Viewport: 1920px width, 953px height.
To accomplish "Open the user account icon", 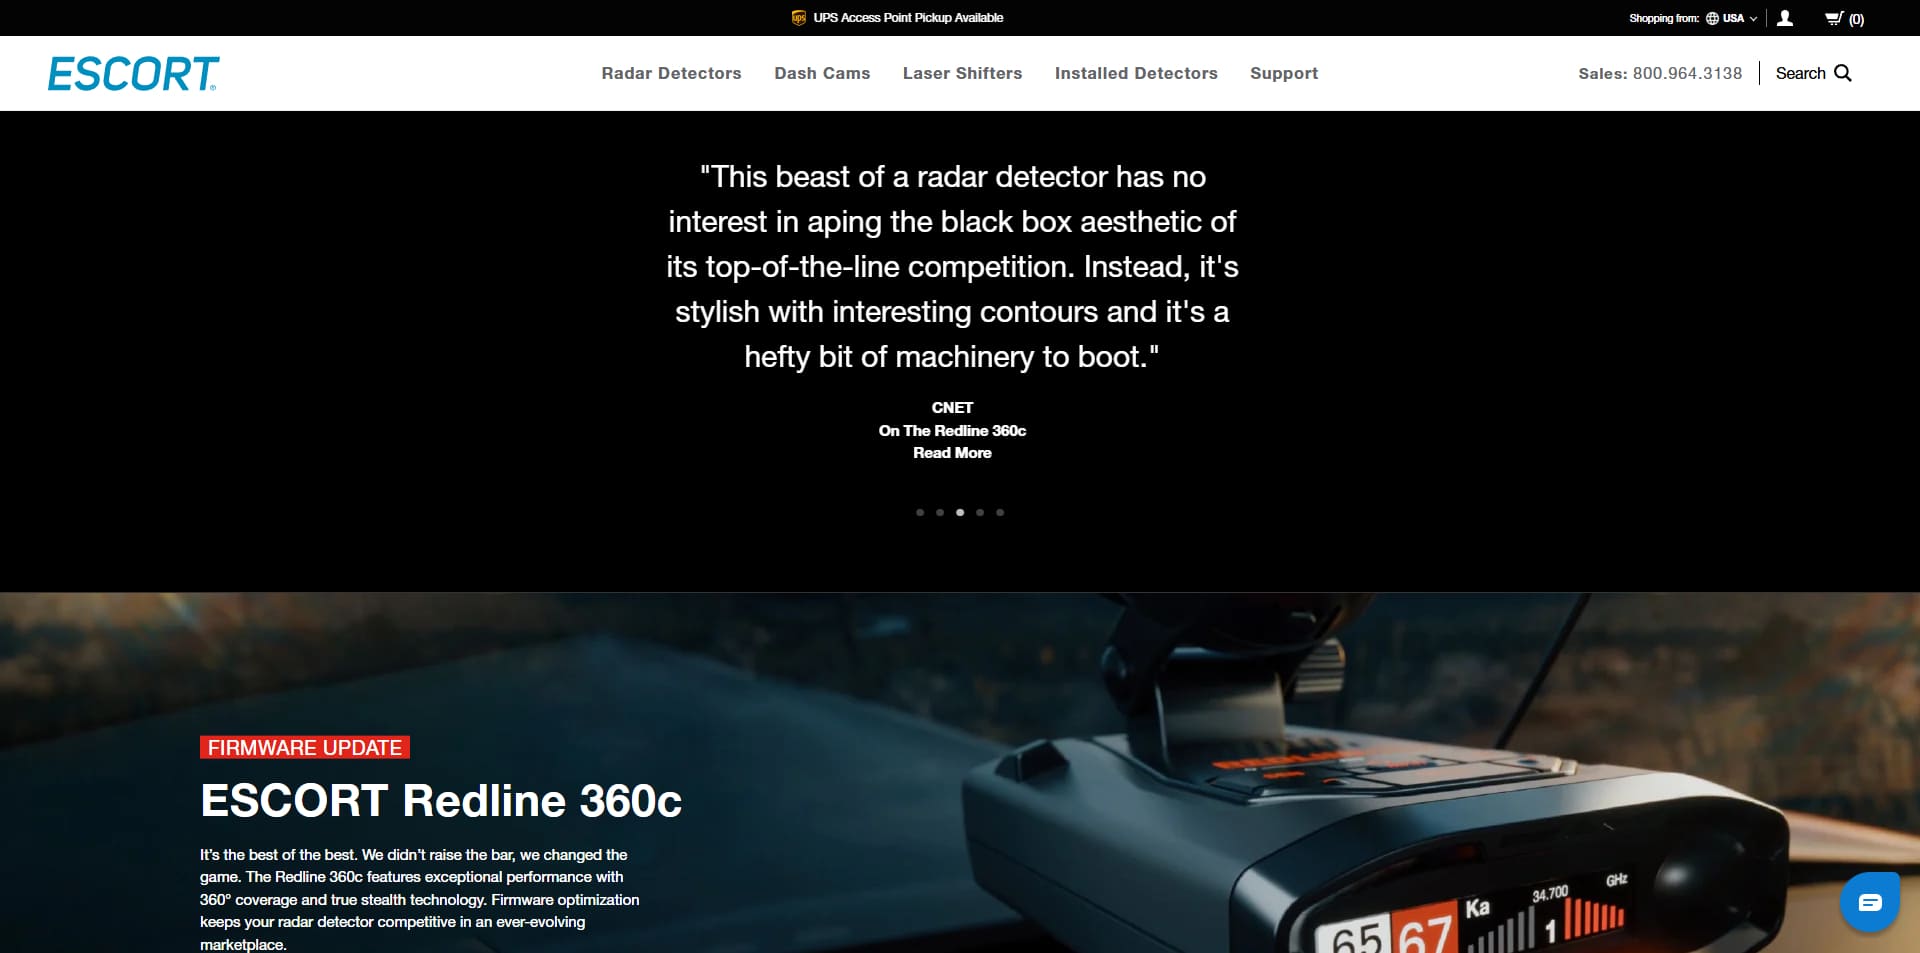I will pyautogui.click(x=1785, y=18).
